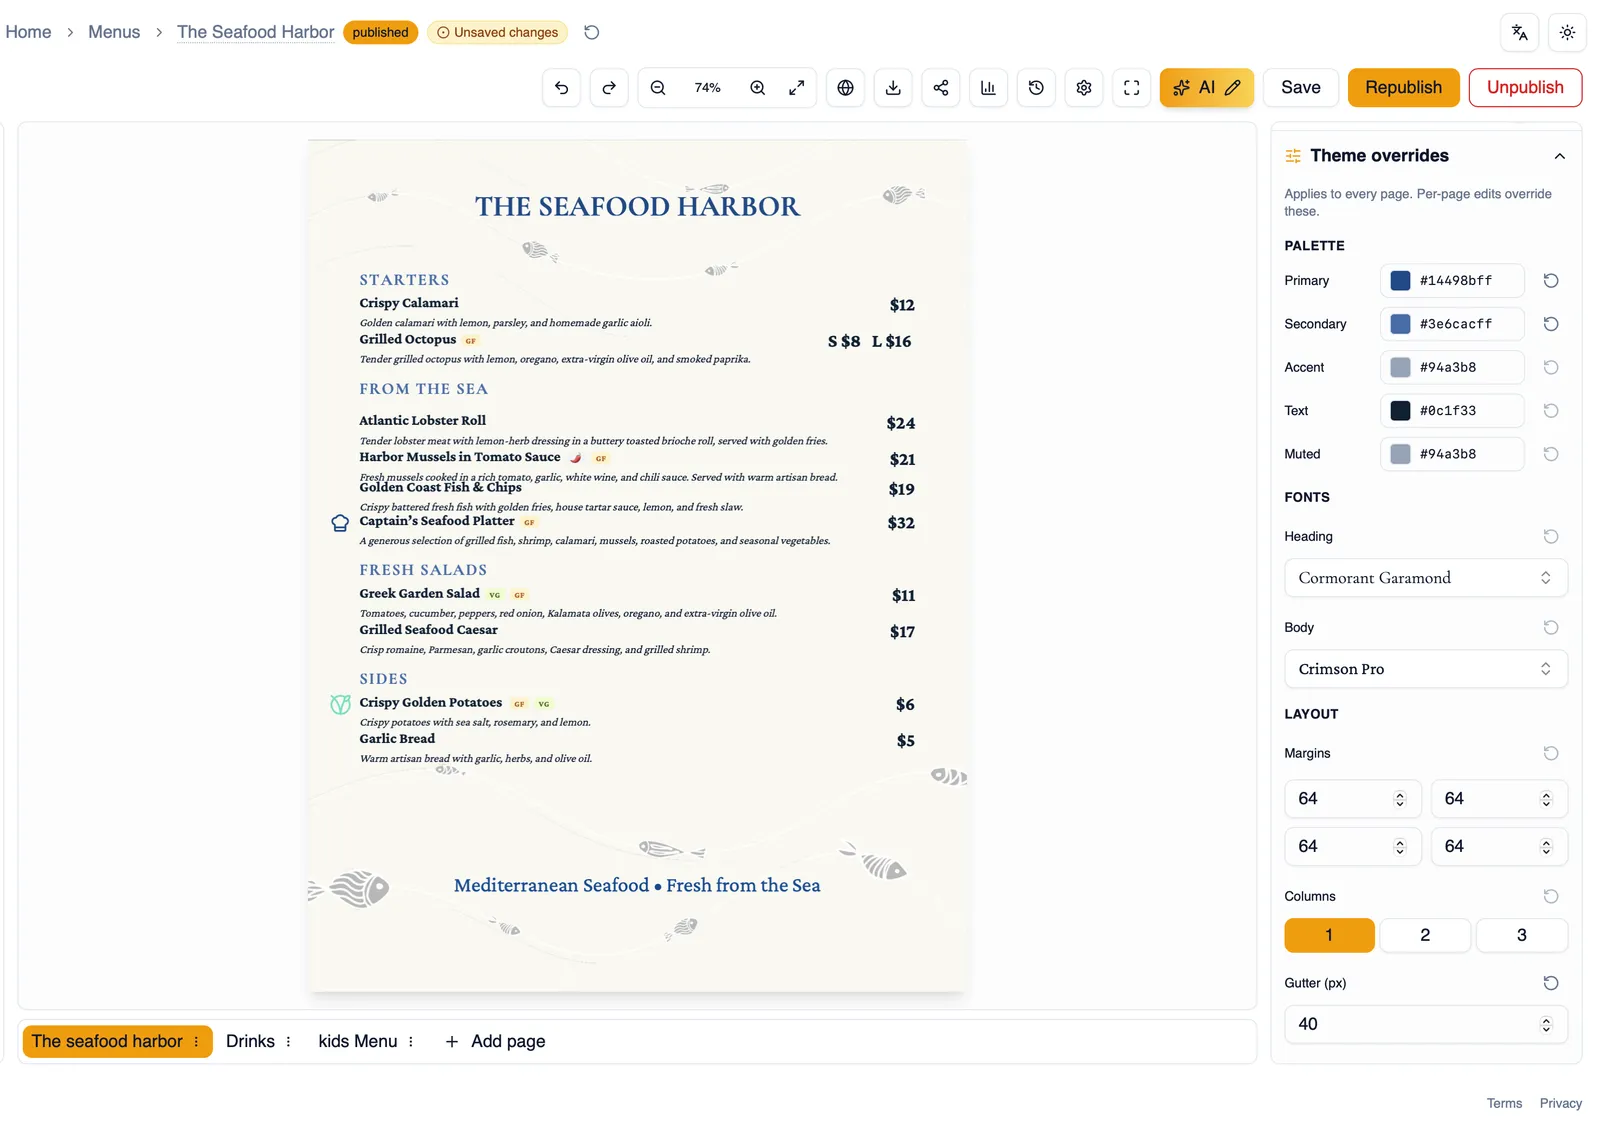This screenshot has height=1125, width=1600.
Task: Enter fullscreen with the frame icon
Action: 1132,88
